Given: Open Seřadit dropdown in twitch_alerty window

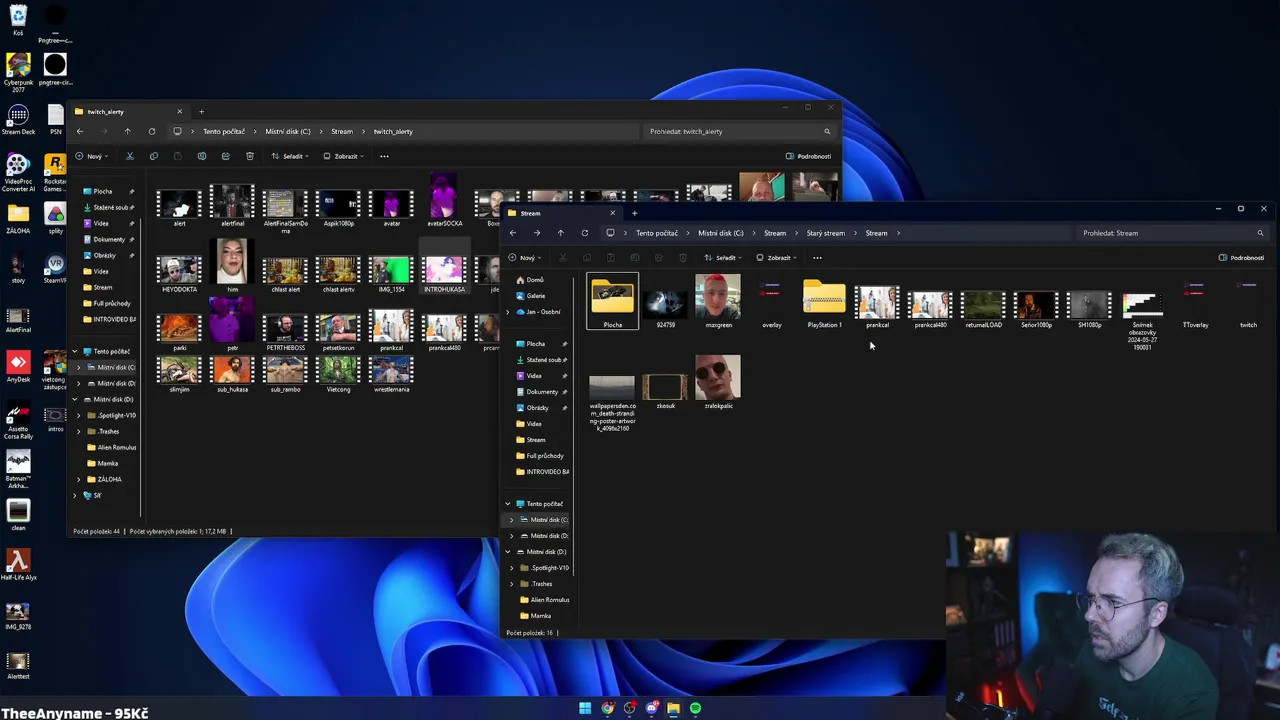Looking at the screenshot, I should 292,156.
